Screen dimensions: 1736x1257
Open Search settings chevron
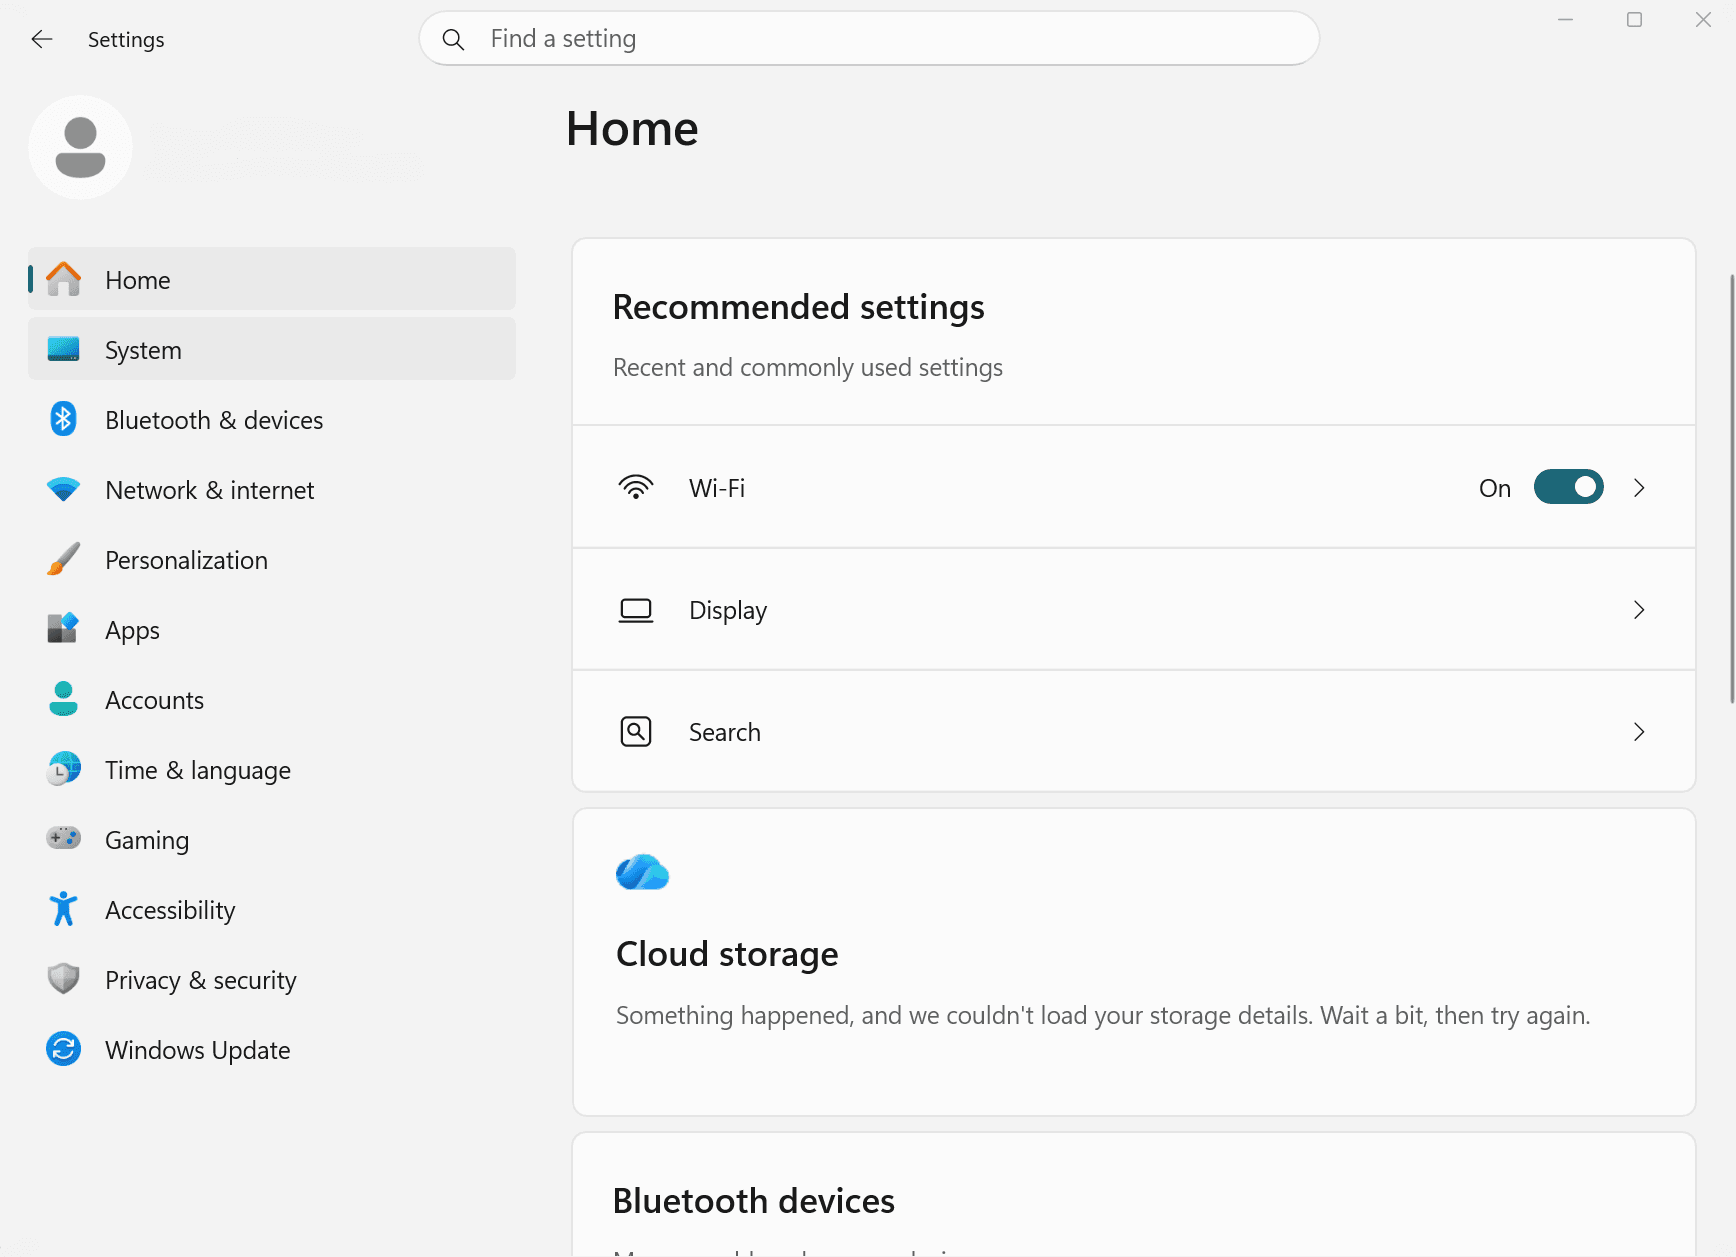click(1639, 732)
